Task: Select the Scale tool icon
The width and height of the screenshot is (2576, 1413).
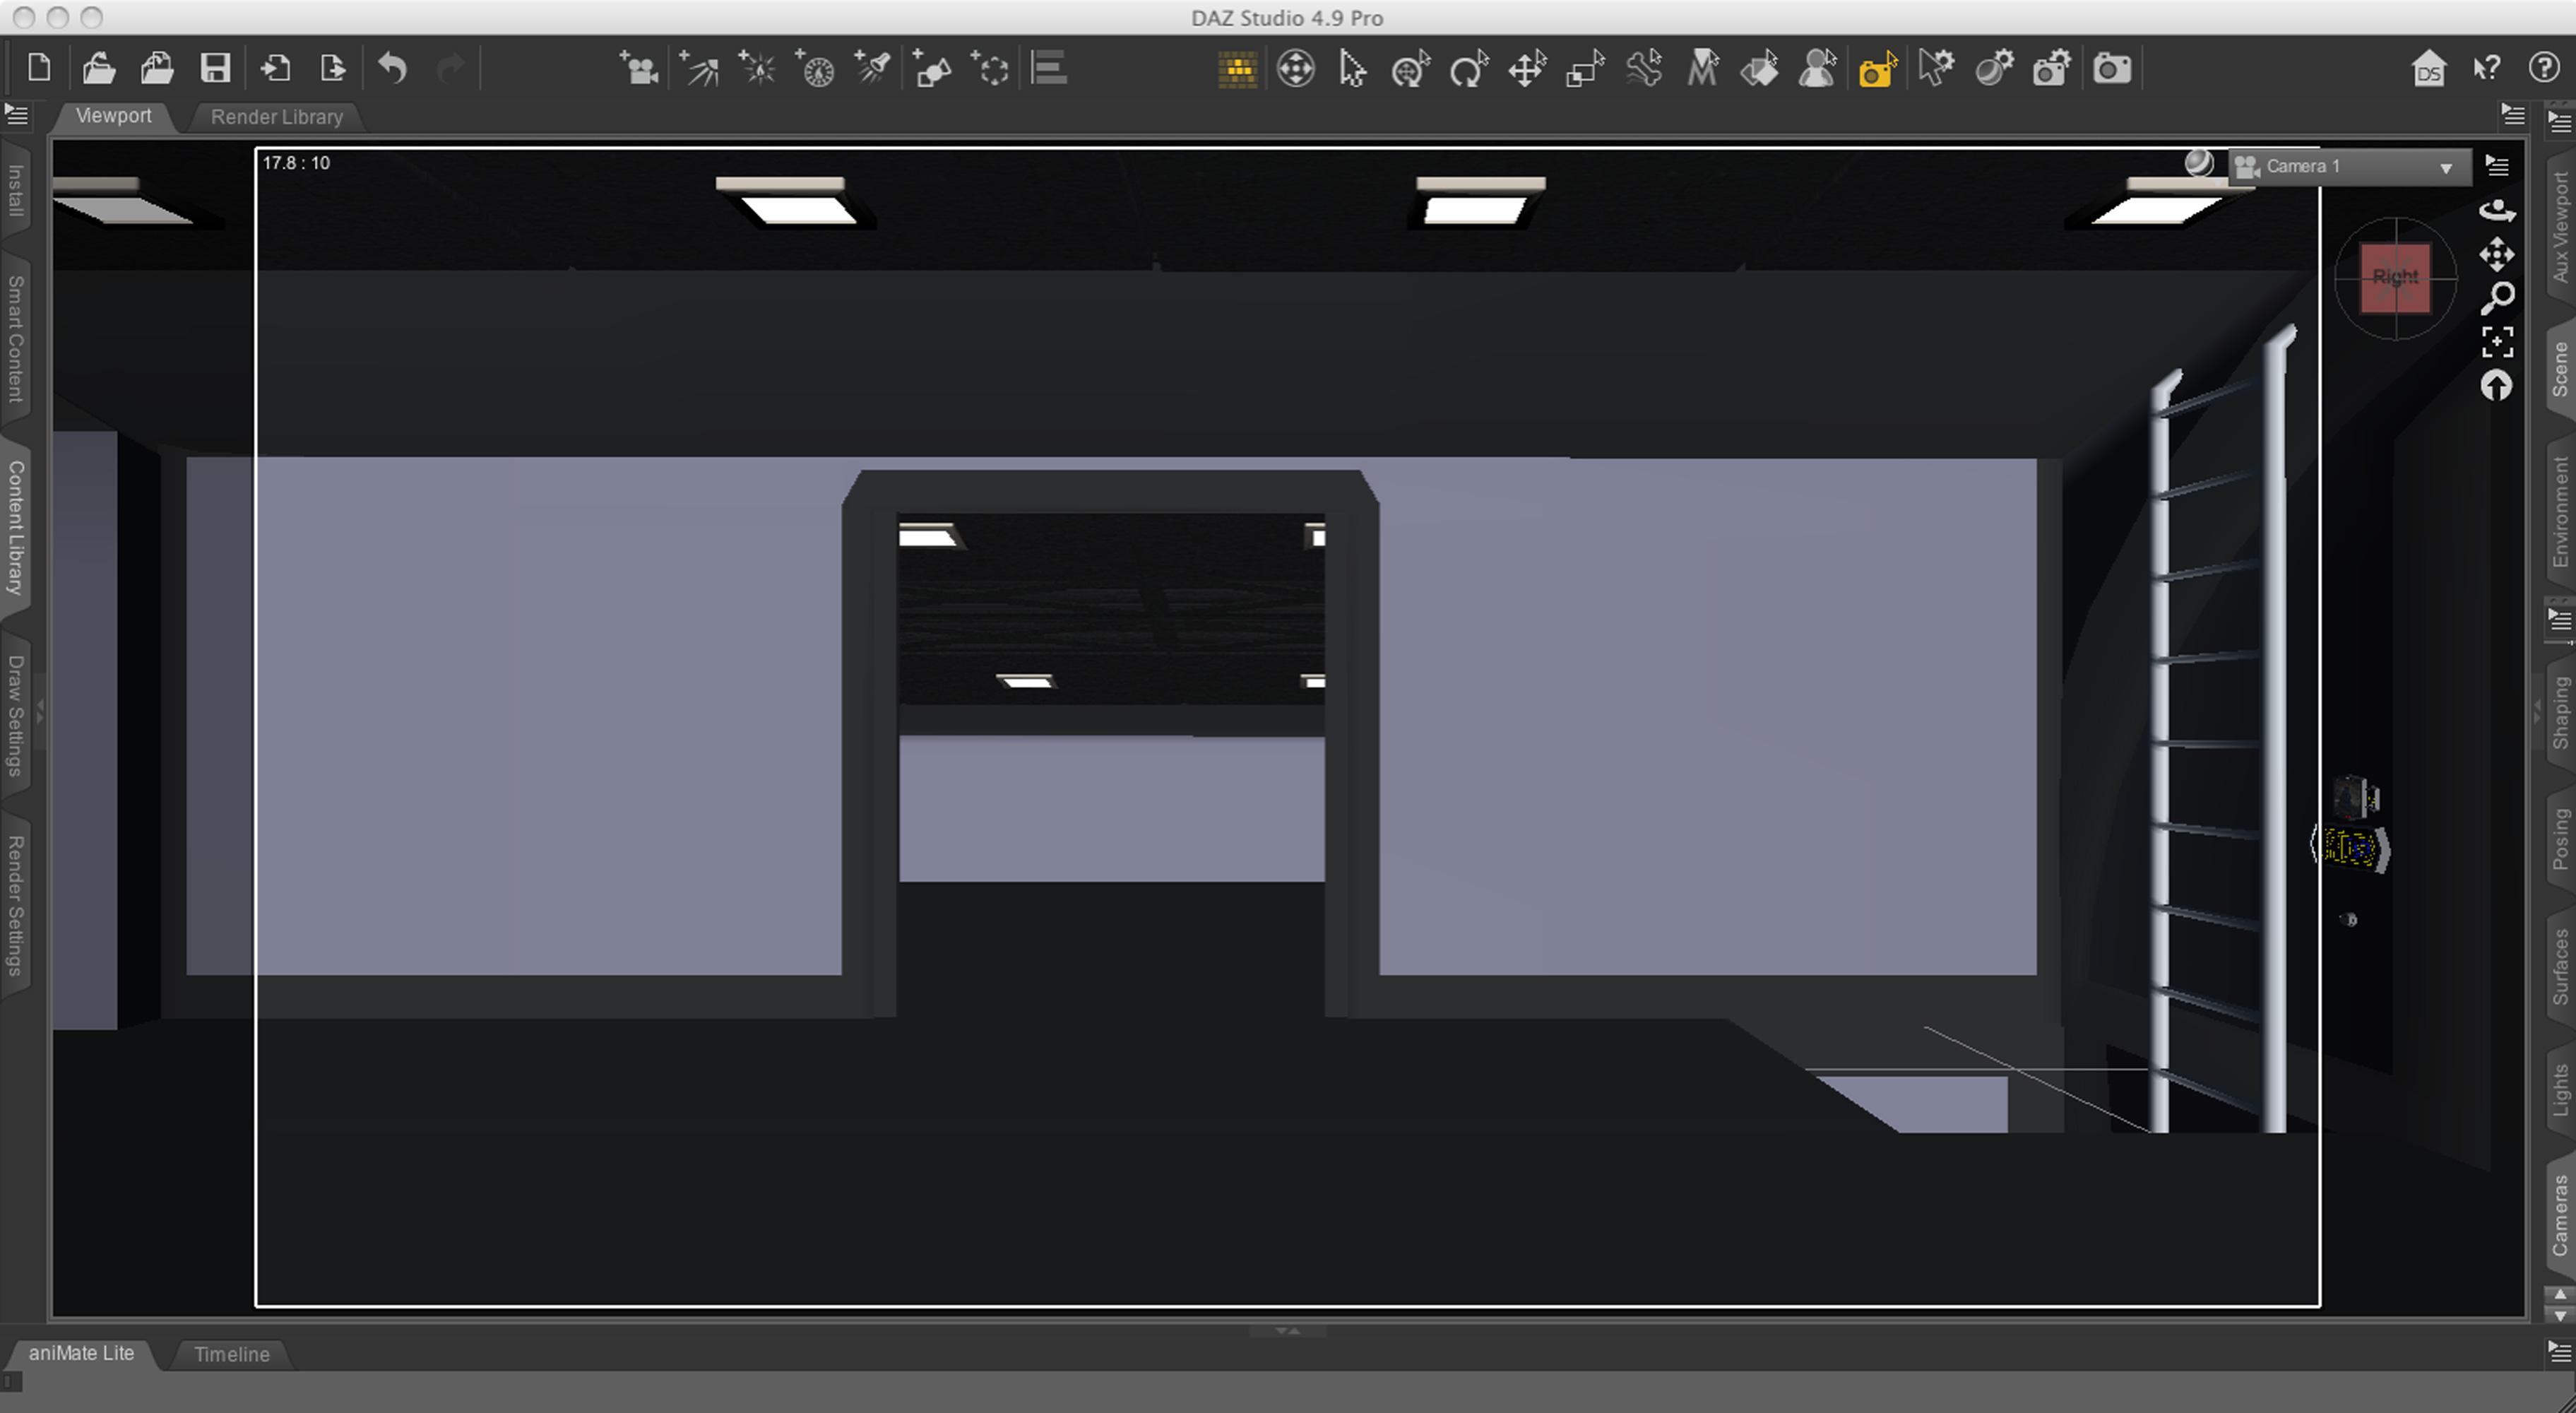Action: coord(1585,69)
